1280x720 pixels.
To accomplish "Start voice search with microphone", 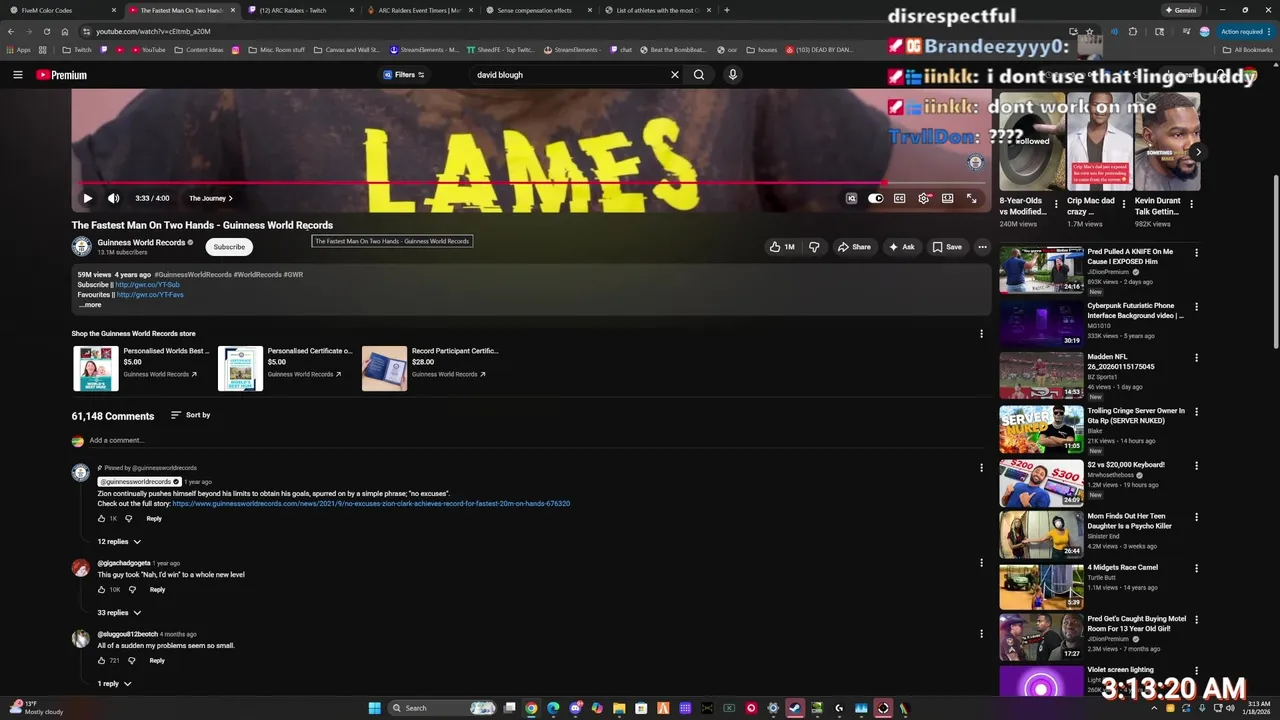I will [x=733, y=75].
